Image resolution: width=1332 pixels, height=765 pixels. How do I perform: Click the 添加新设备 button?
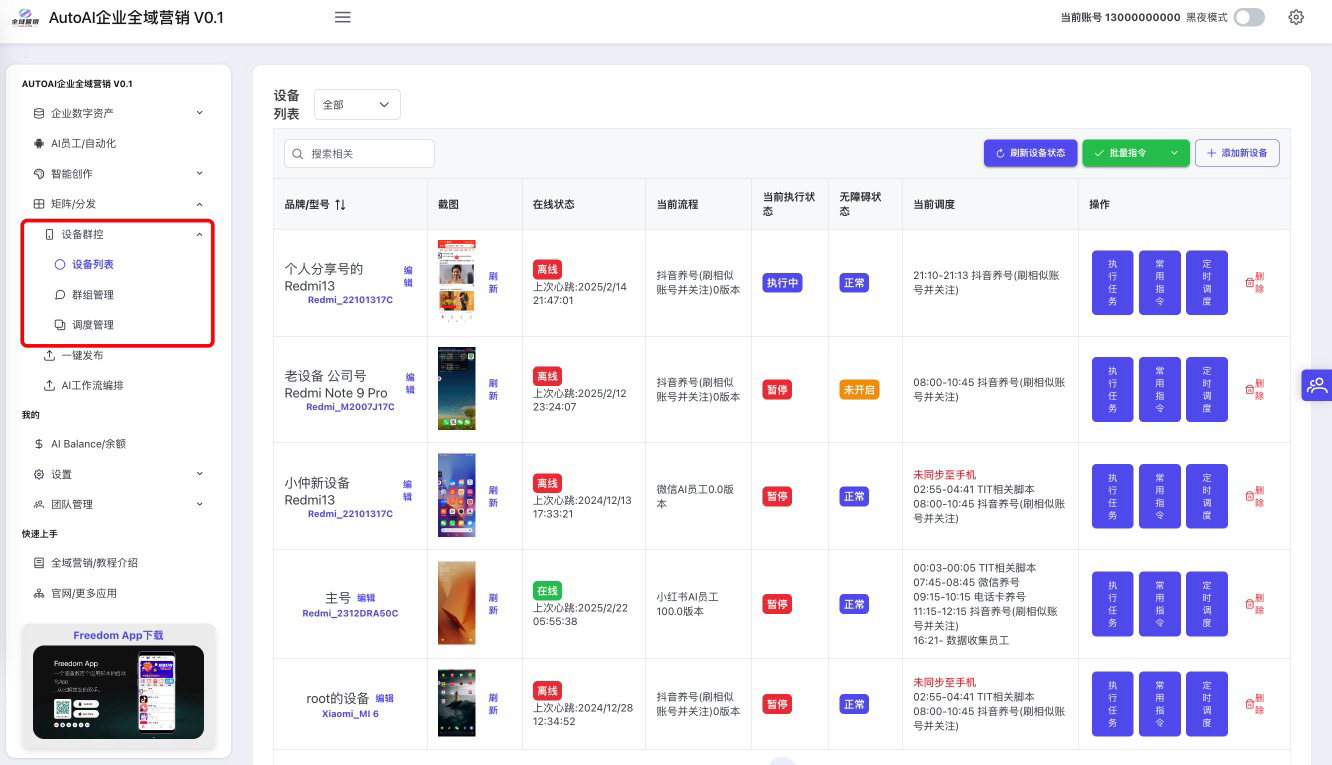[x=1237, y=153]
